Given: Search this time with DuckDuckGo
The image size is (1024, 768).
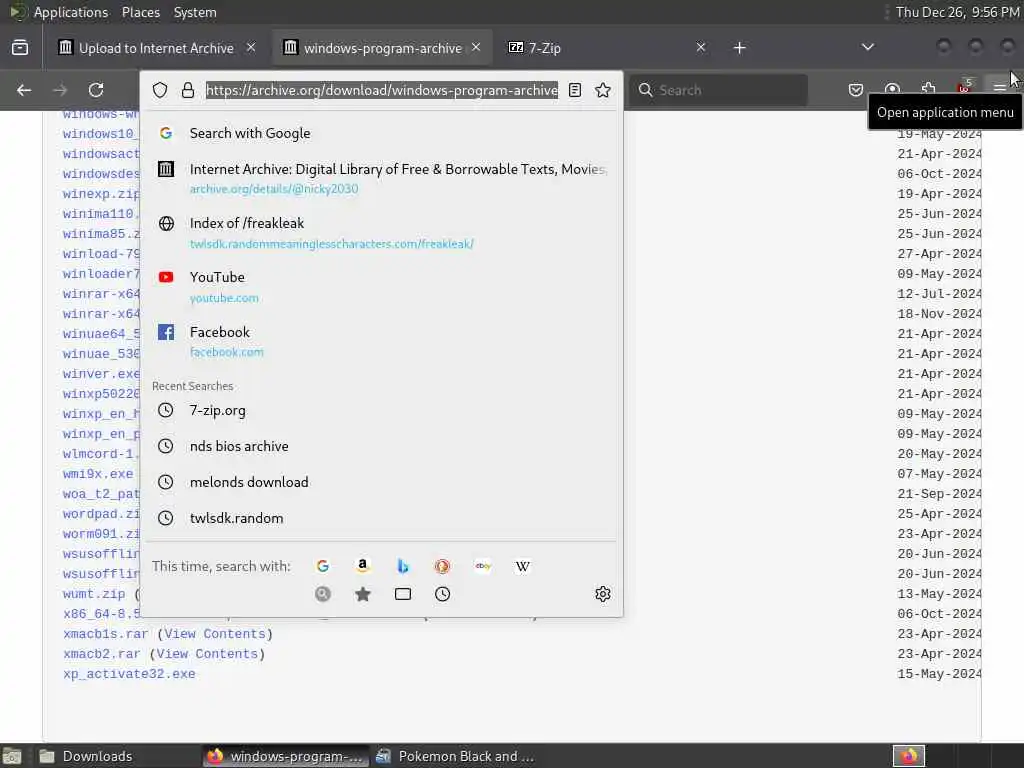Looking at the screenshot, I should tap(443, 566).
